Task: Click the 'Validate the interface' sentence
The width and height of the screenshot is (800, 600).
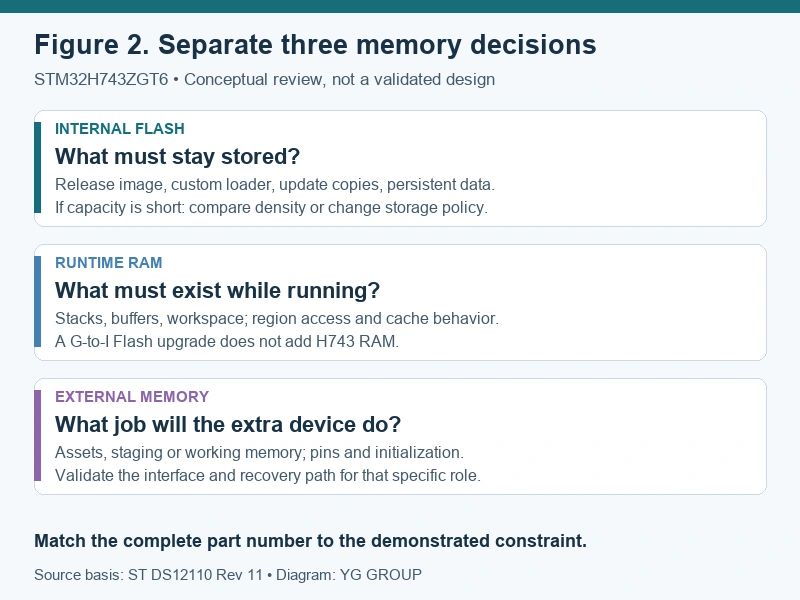Action: (x=268, y=476)
